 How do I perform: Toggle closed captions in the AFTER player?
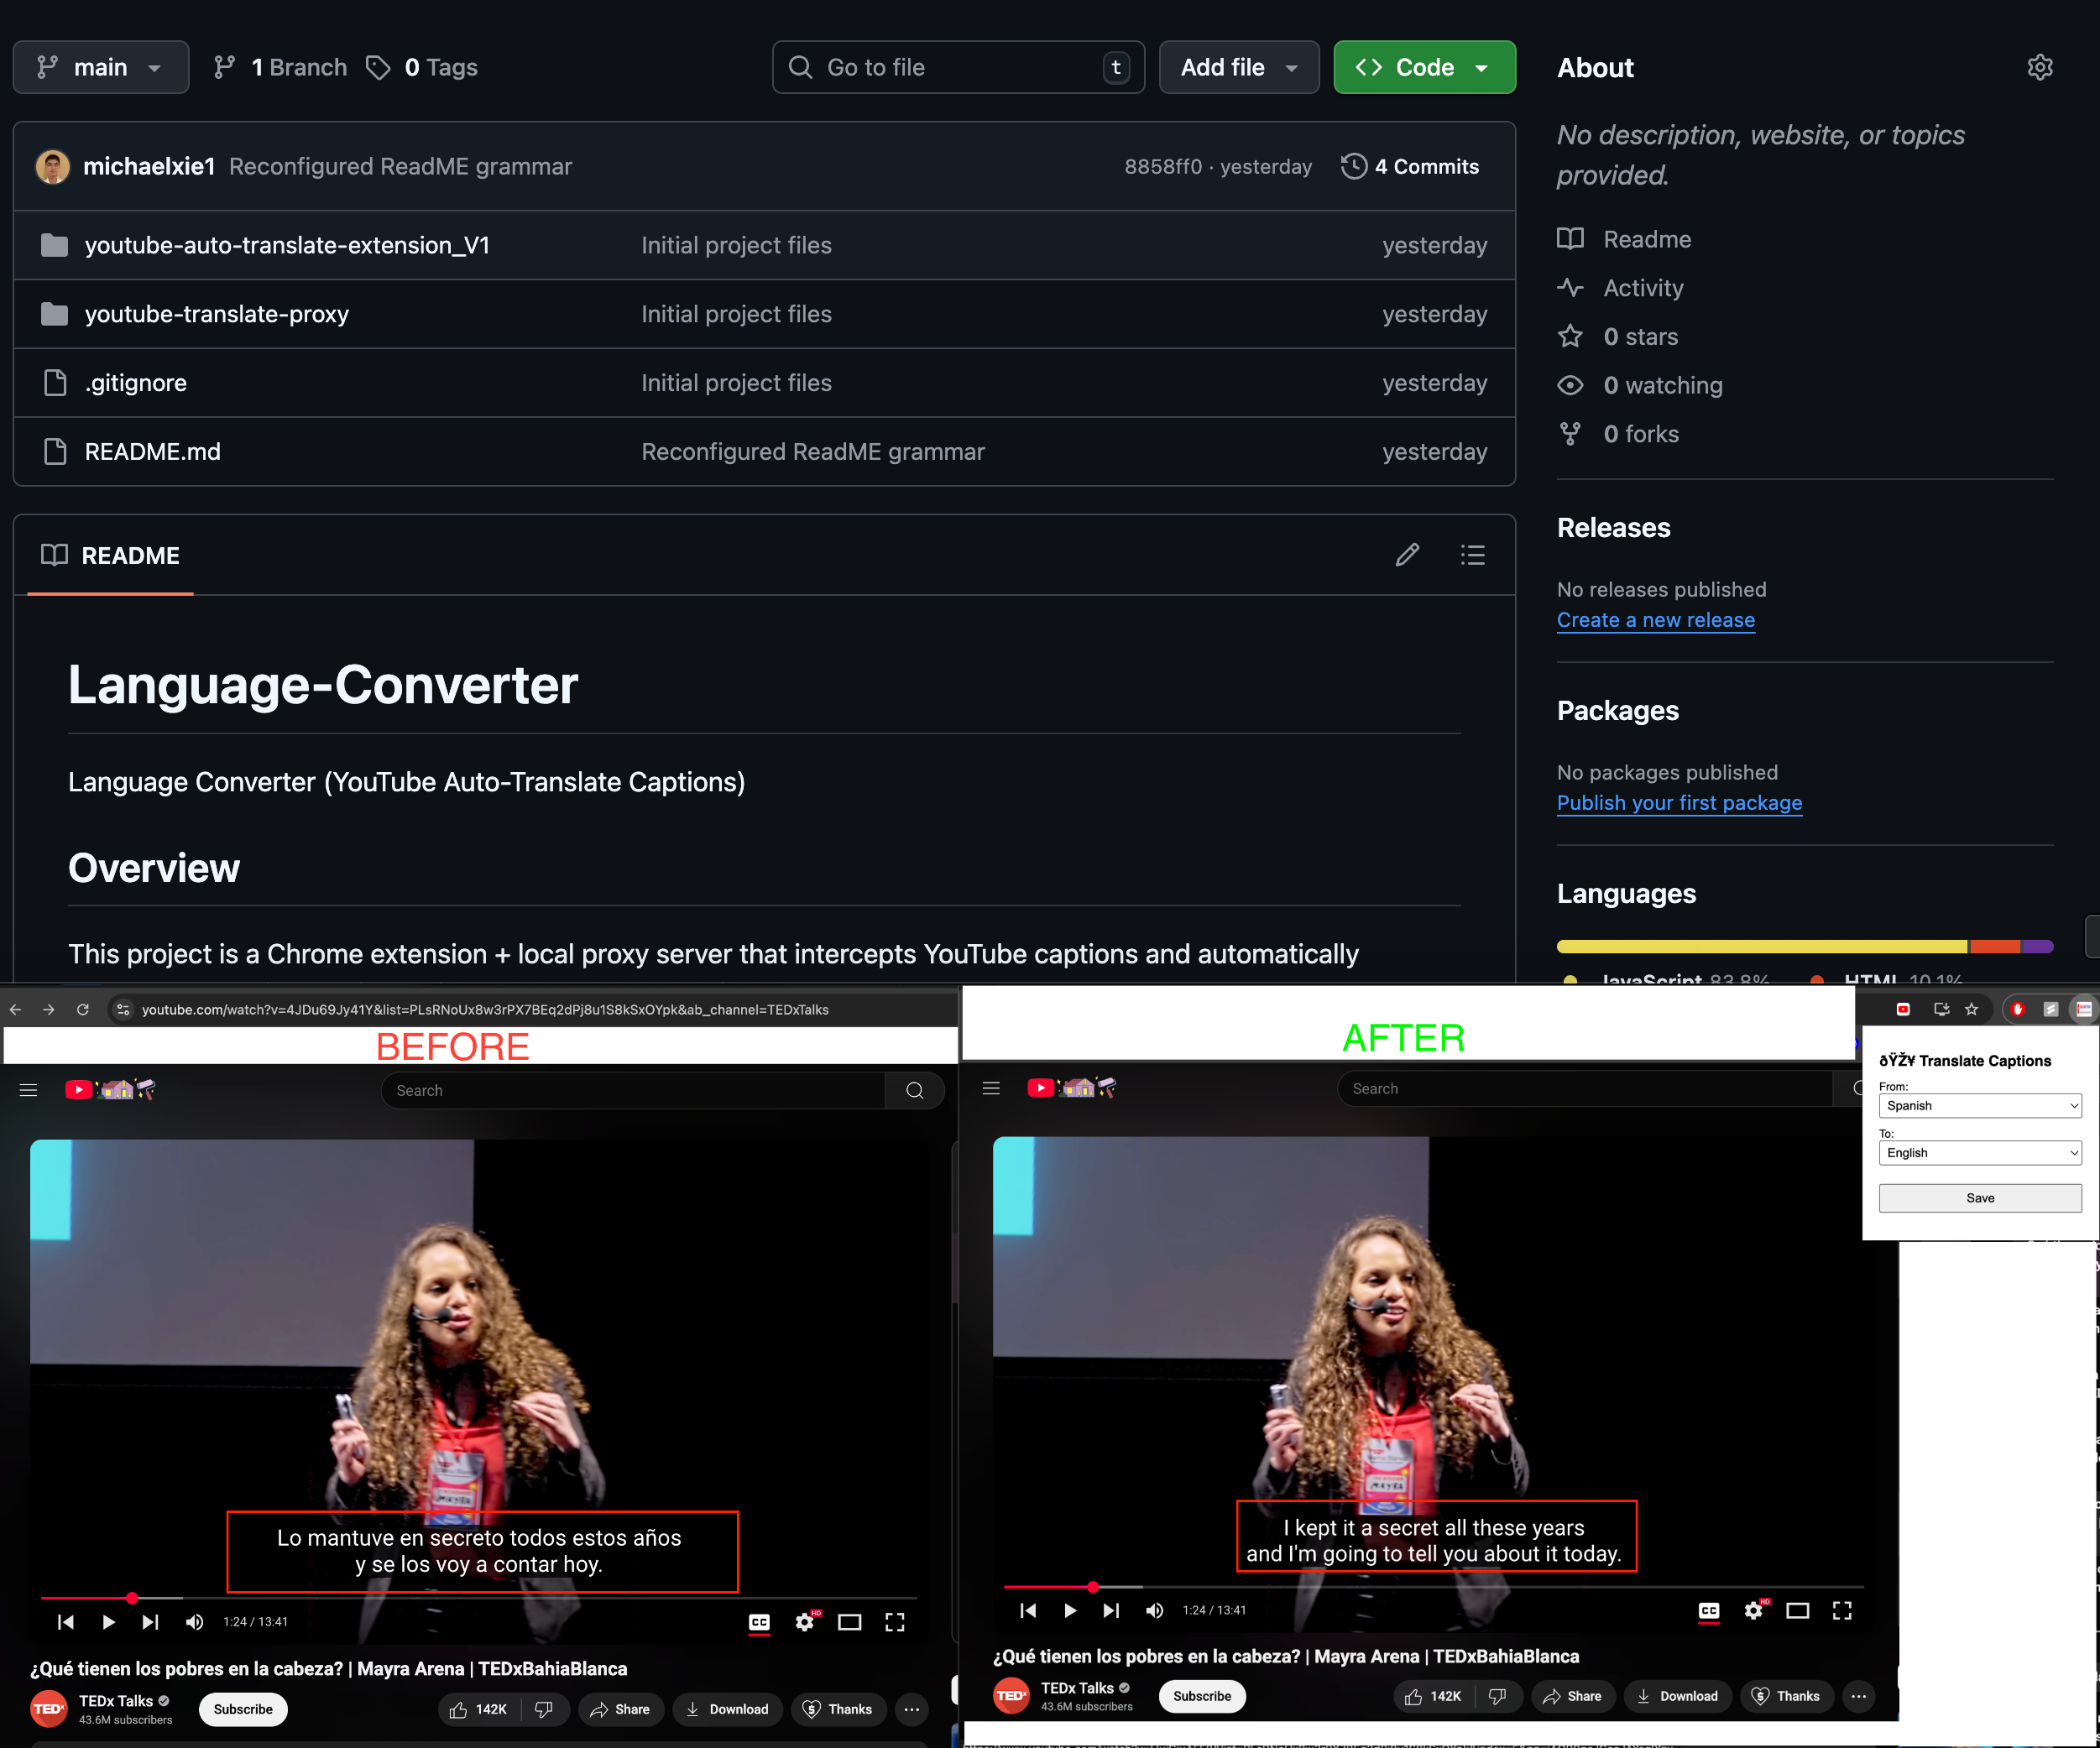1709,1610
